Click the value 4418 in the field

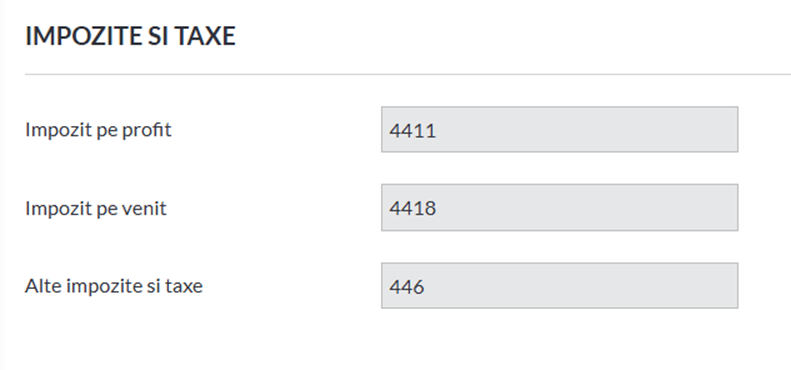413,208
